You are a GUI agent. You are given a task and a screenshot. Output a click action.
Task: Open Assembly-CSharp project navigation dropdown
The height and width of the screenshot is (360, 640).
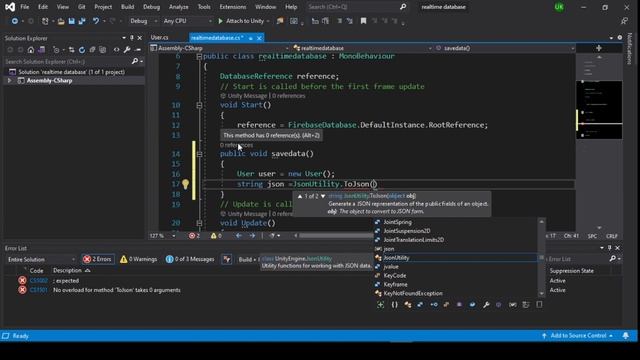point(220,48)
